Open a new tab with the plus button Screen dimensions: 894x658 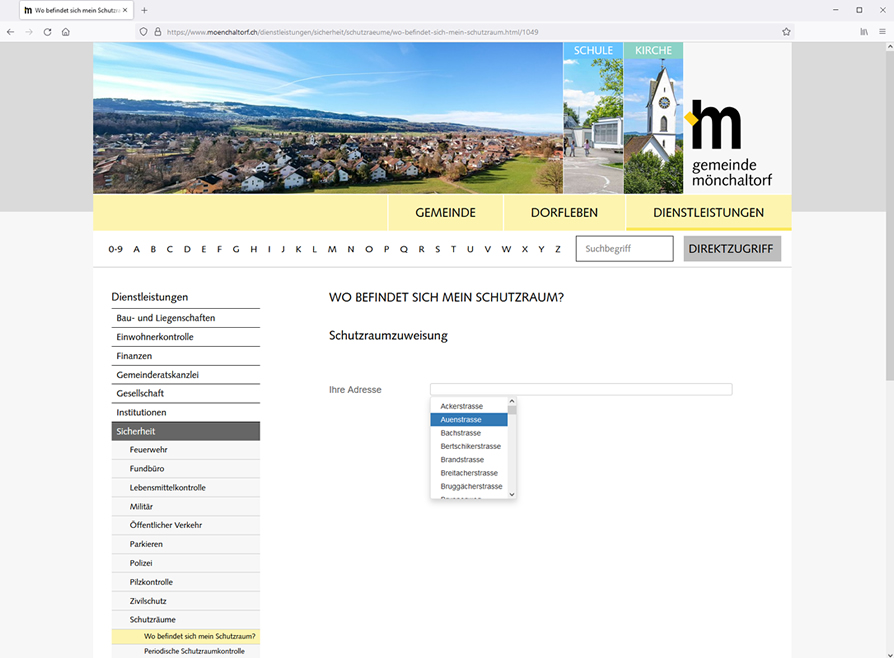[144, 10]
